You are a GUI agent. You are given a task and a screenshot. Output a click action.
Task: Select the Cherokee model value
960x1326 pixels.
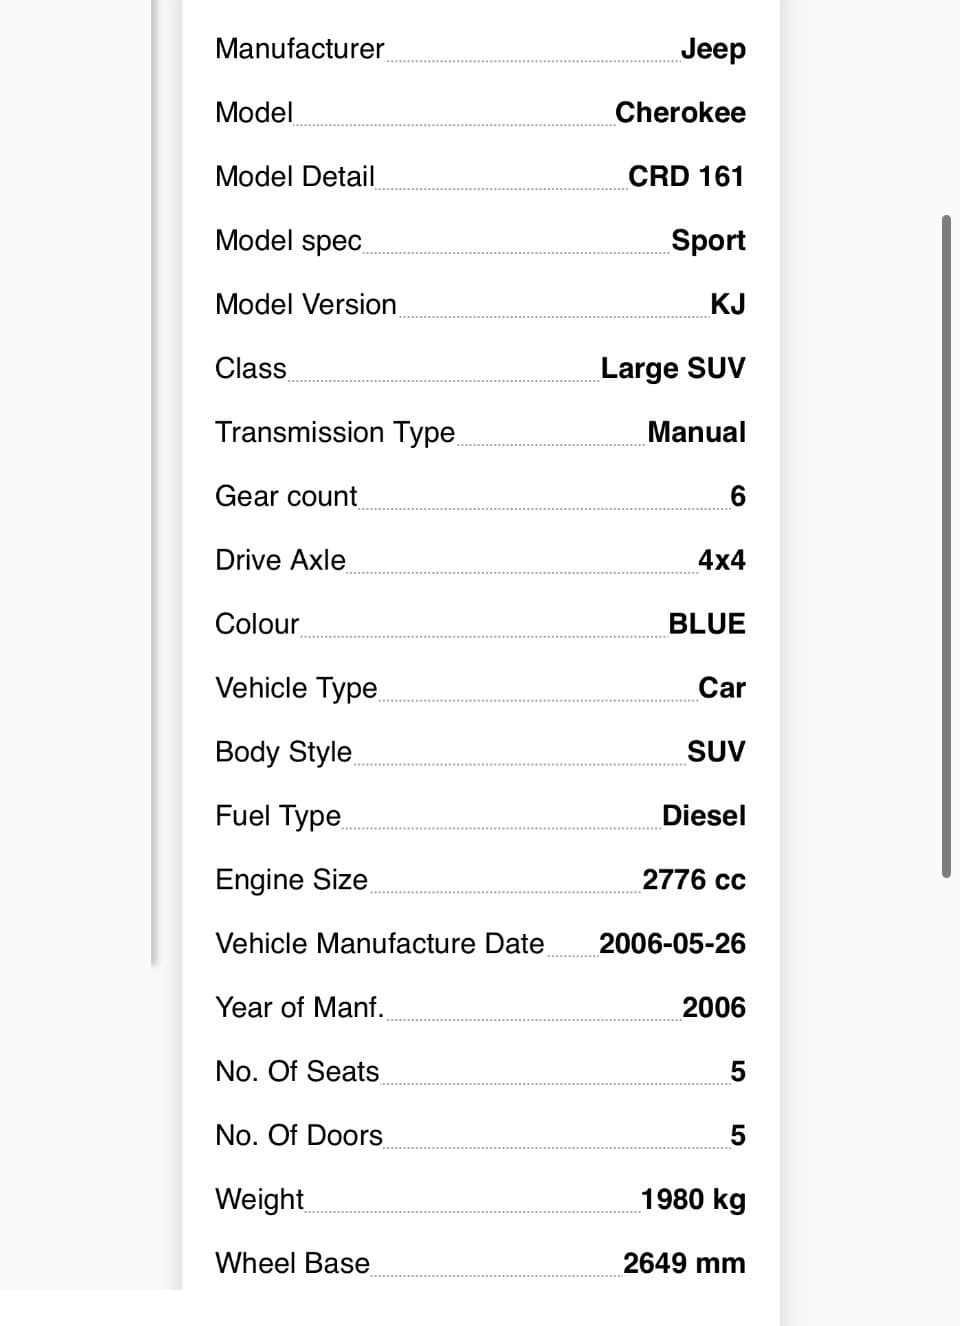coord(680,112)
